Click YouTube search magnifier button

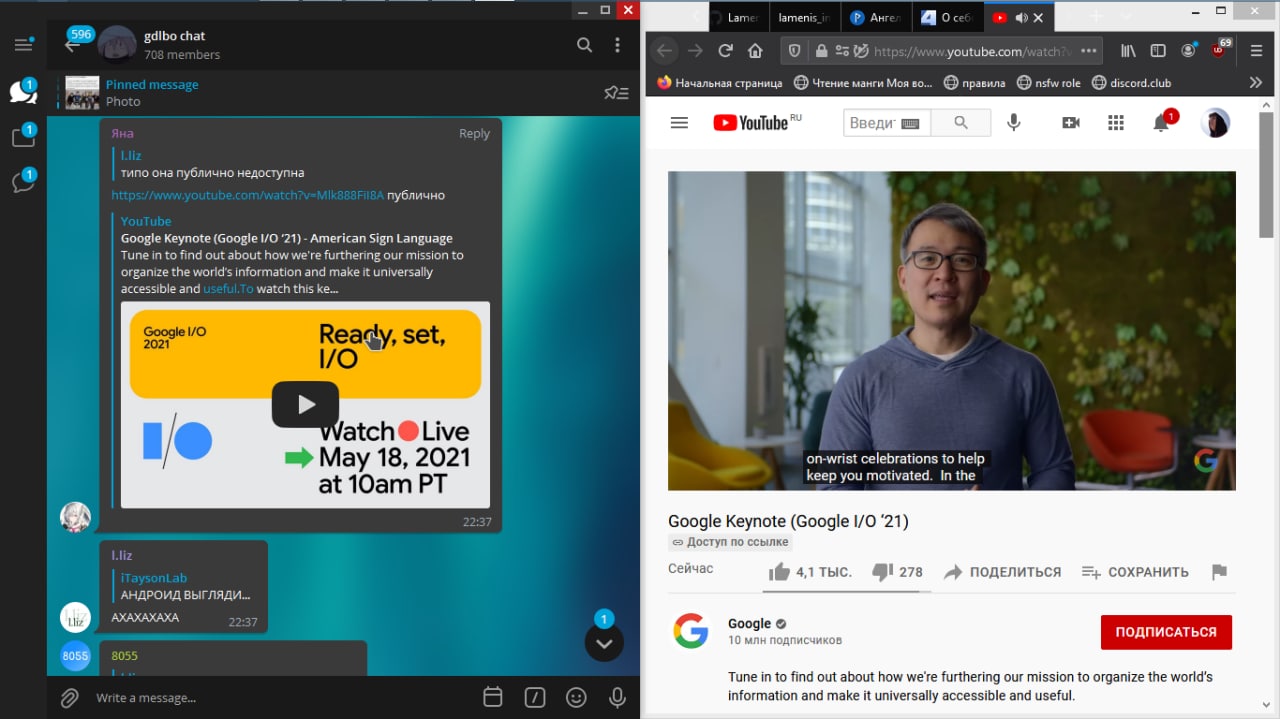[961, 123]
